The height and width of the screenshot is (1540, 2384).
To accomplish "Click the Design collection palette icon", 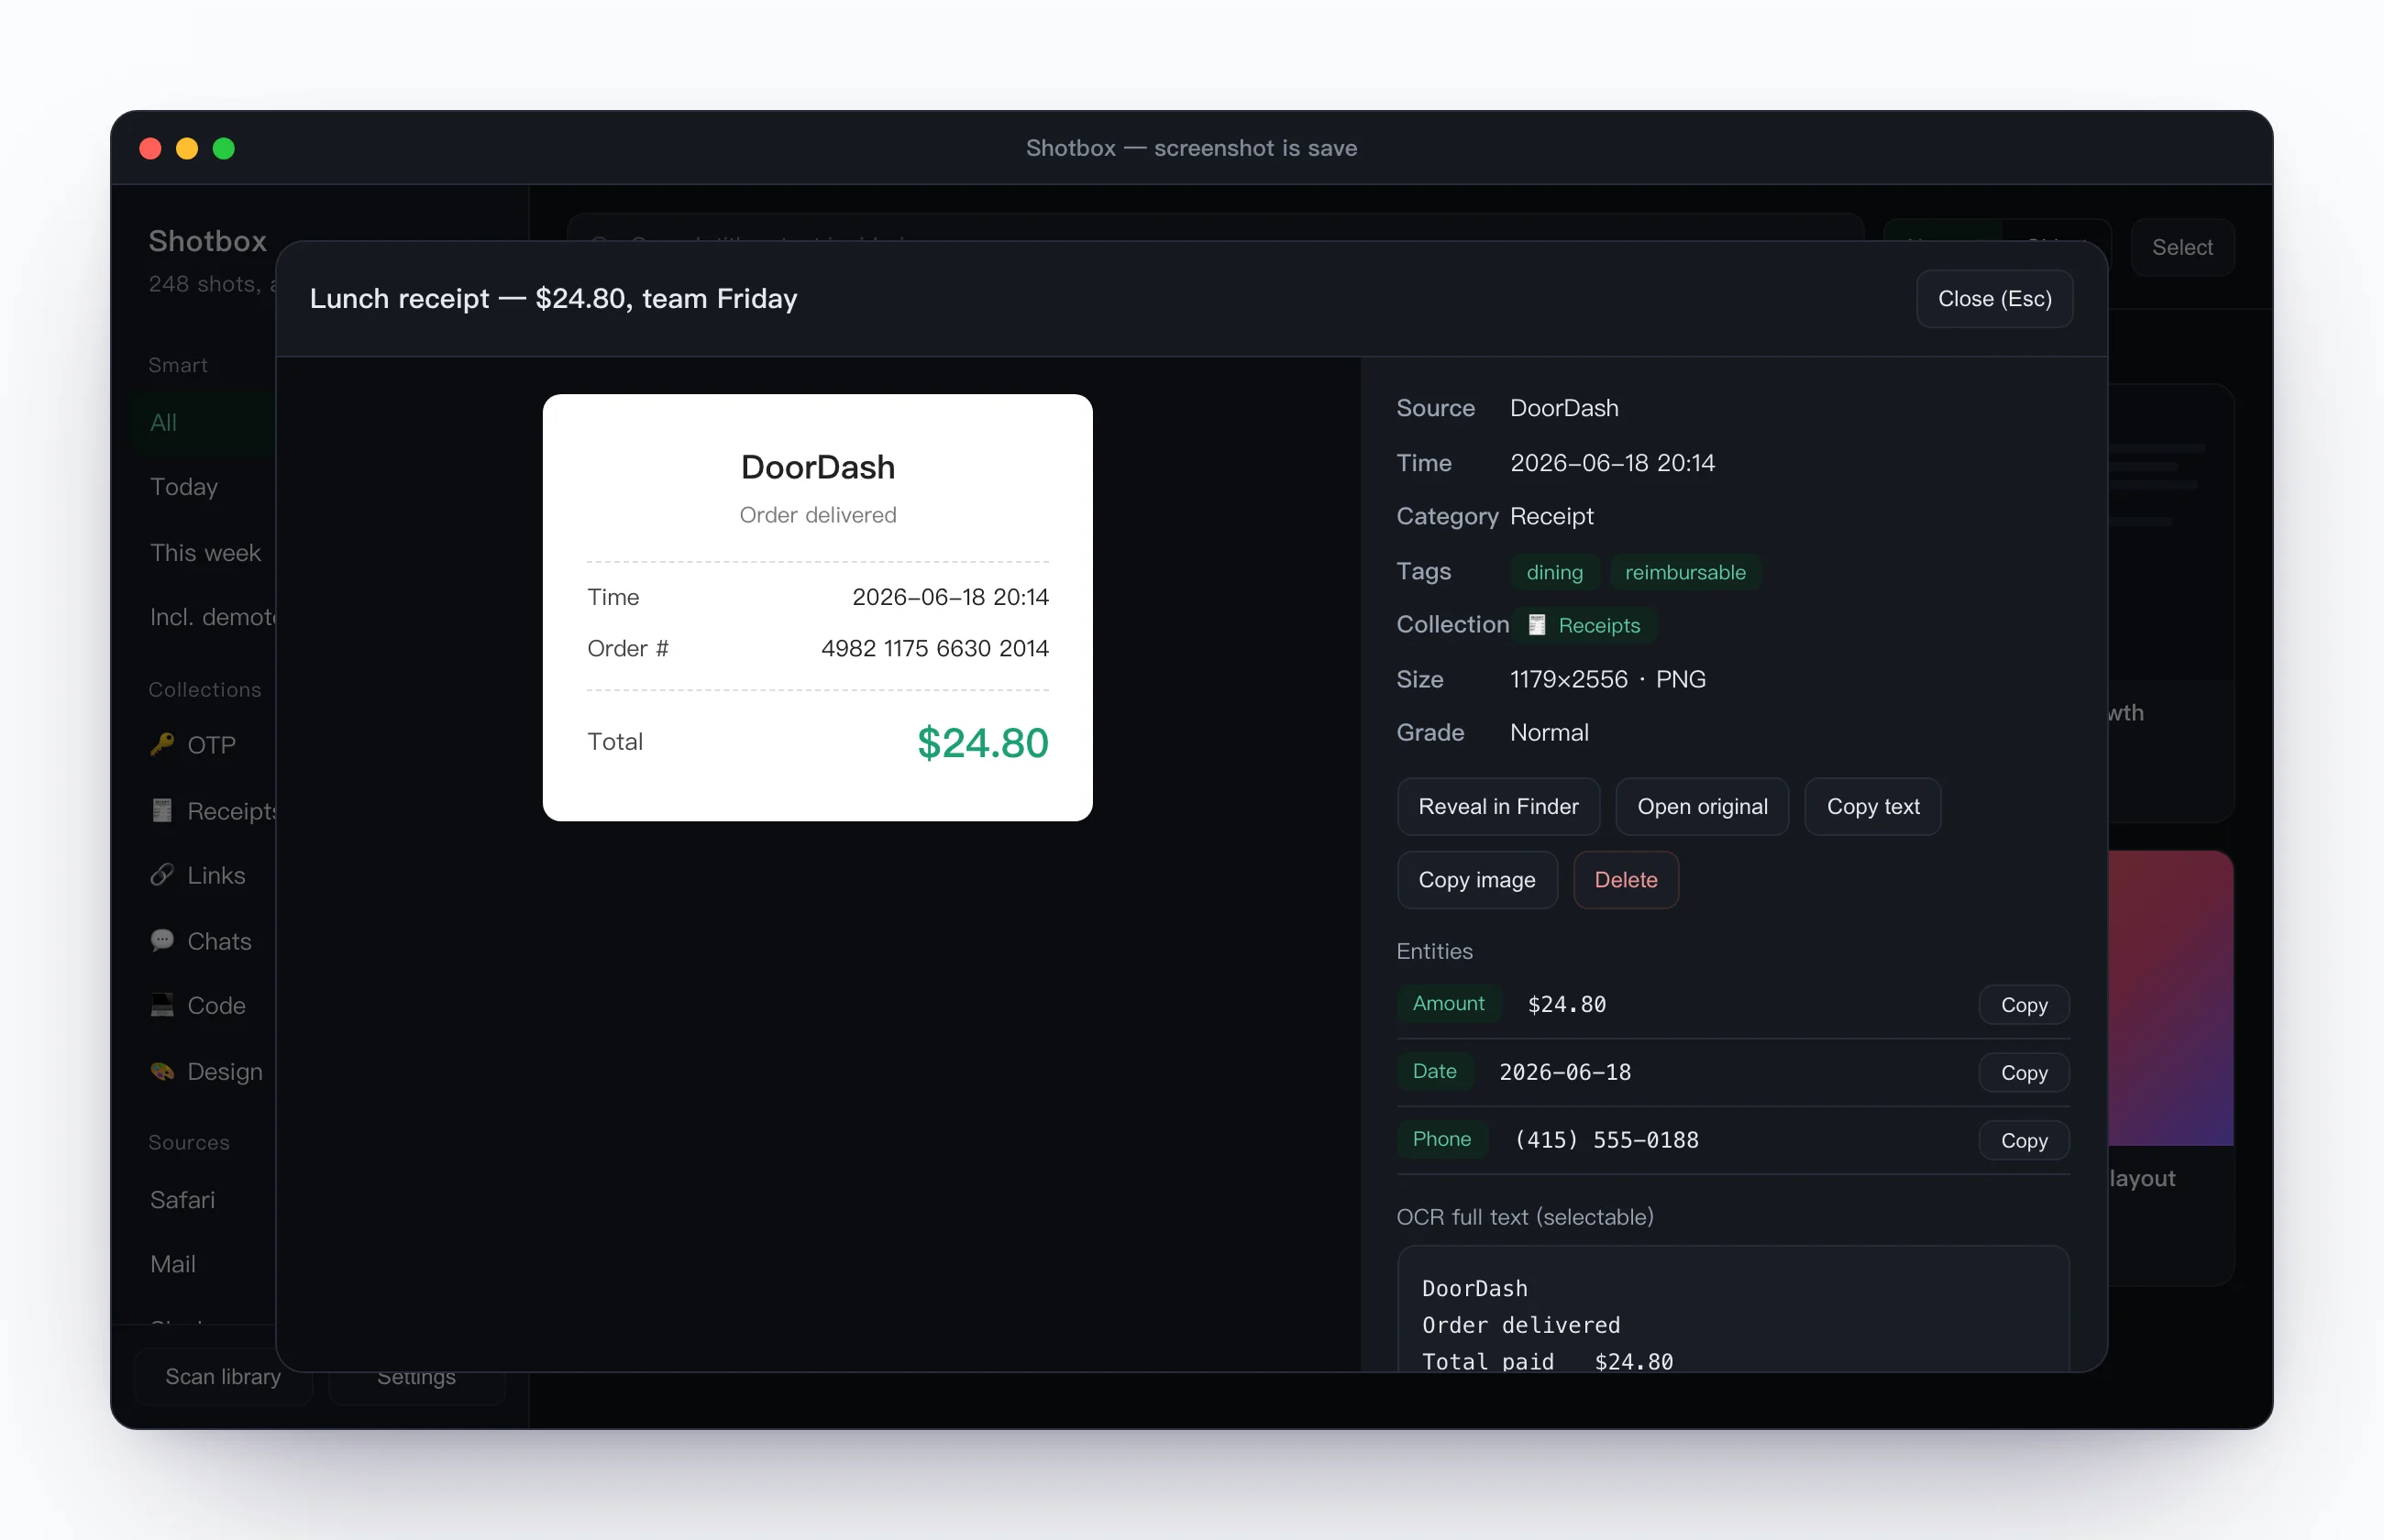I will (x=162, y=1071).
